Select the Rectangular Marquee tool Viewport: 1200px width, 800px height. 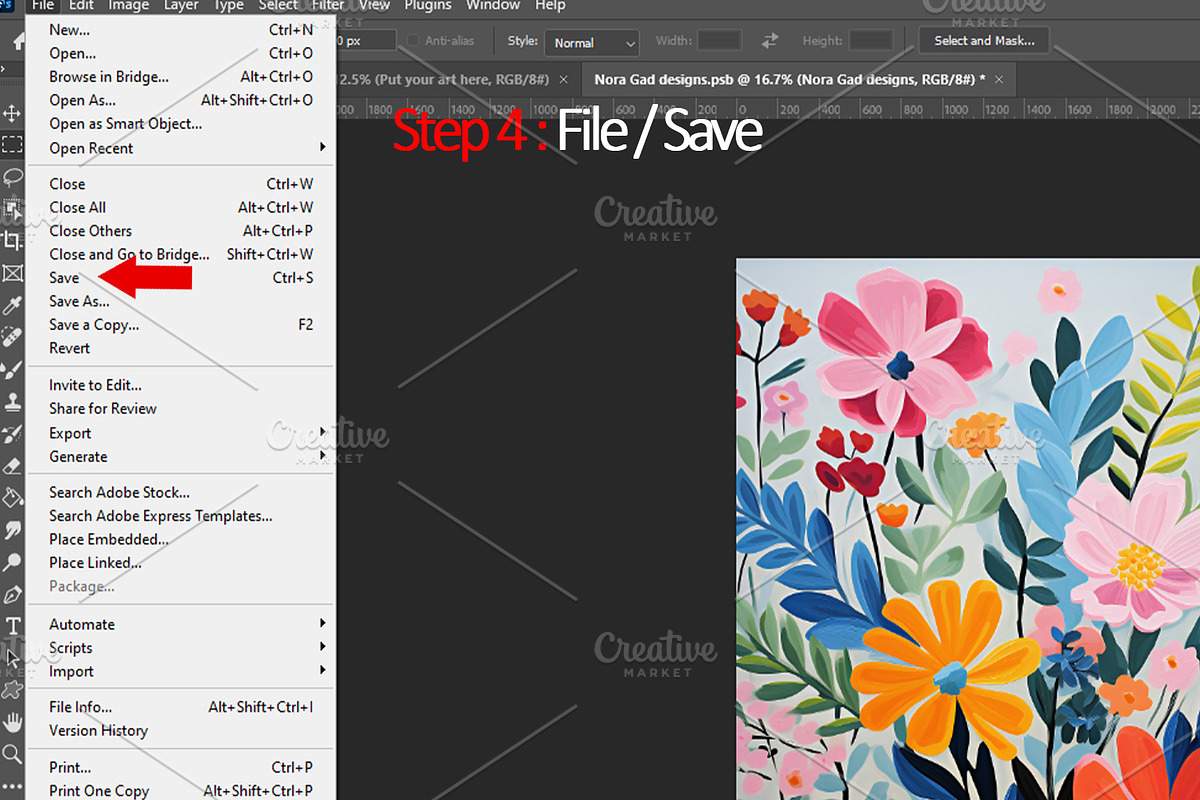[x=12, y=145]
